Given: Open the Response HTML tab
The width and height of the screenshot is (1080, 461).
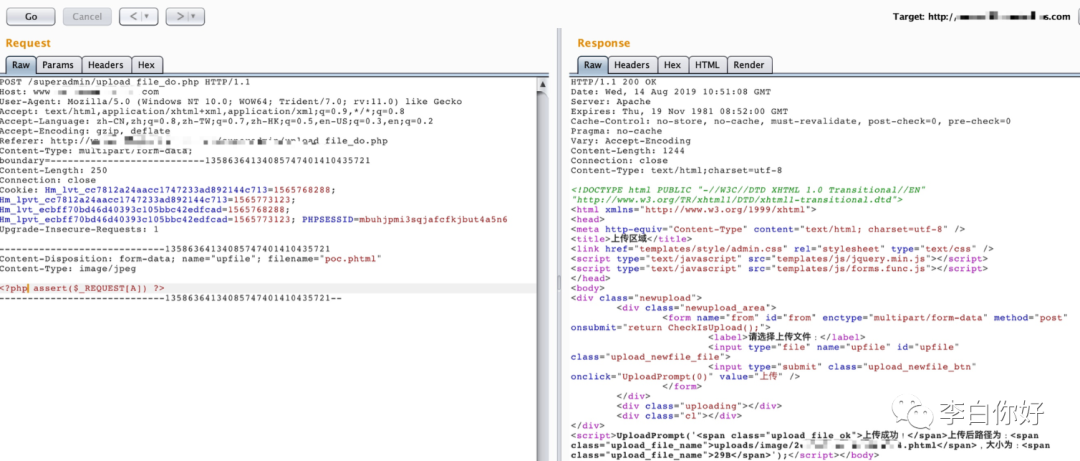Looking at the screenshot, I should tap(707, 65).
